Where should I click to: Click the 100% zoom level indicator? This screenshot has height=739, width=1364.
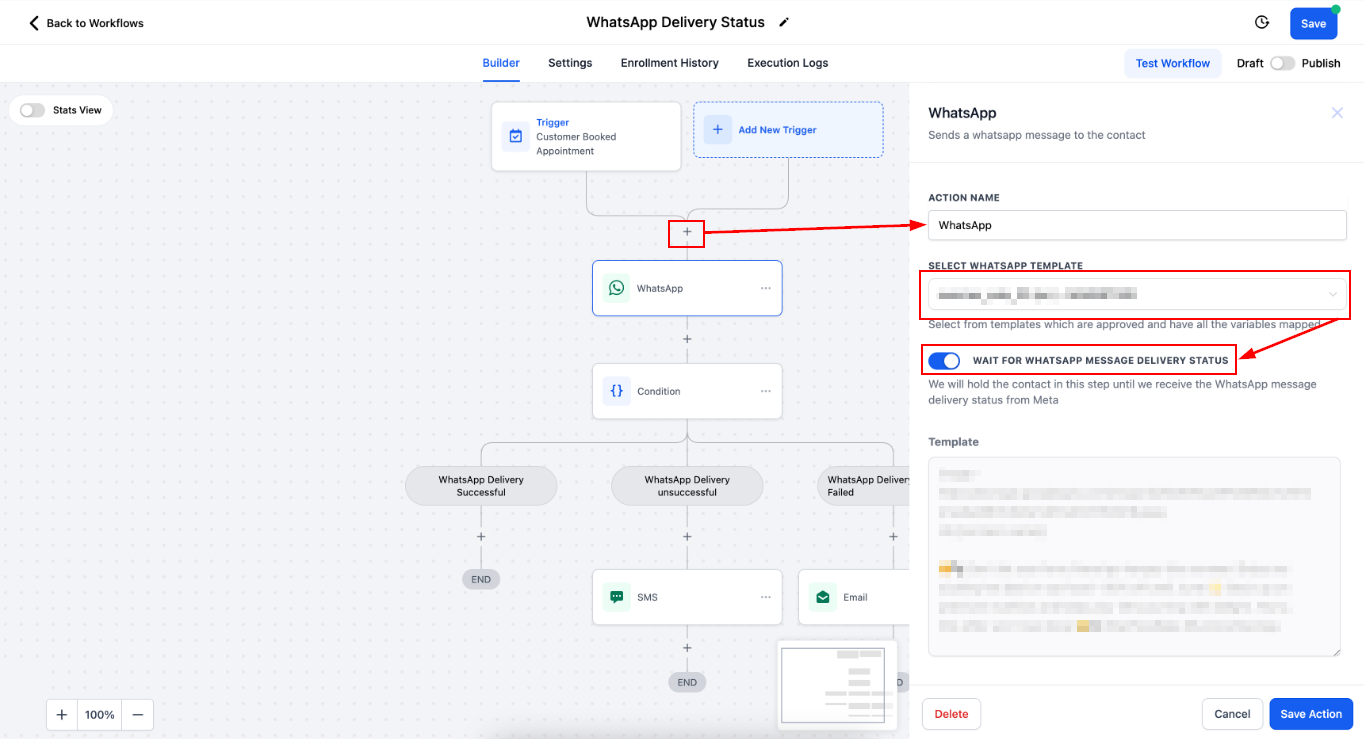click(100, 715)
